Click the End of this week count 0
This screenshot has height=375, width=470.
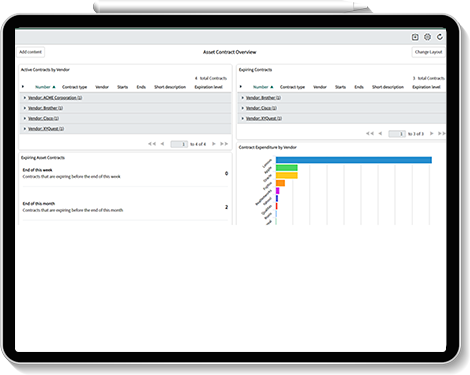coord(226,173)
